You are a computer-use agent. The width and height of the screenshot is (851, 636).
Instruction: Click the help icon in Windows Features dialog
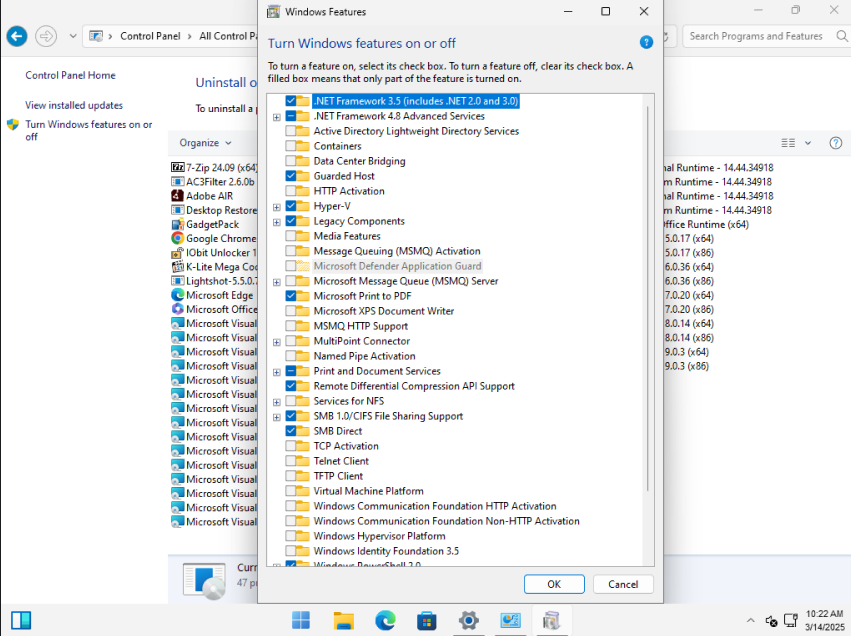point(646,42)
